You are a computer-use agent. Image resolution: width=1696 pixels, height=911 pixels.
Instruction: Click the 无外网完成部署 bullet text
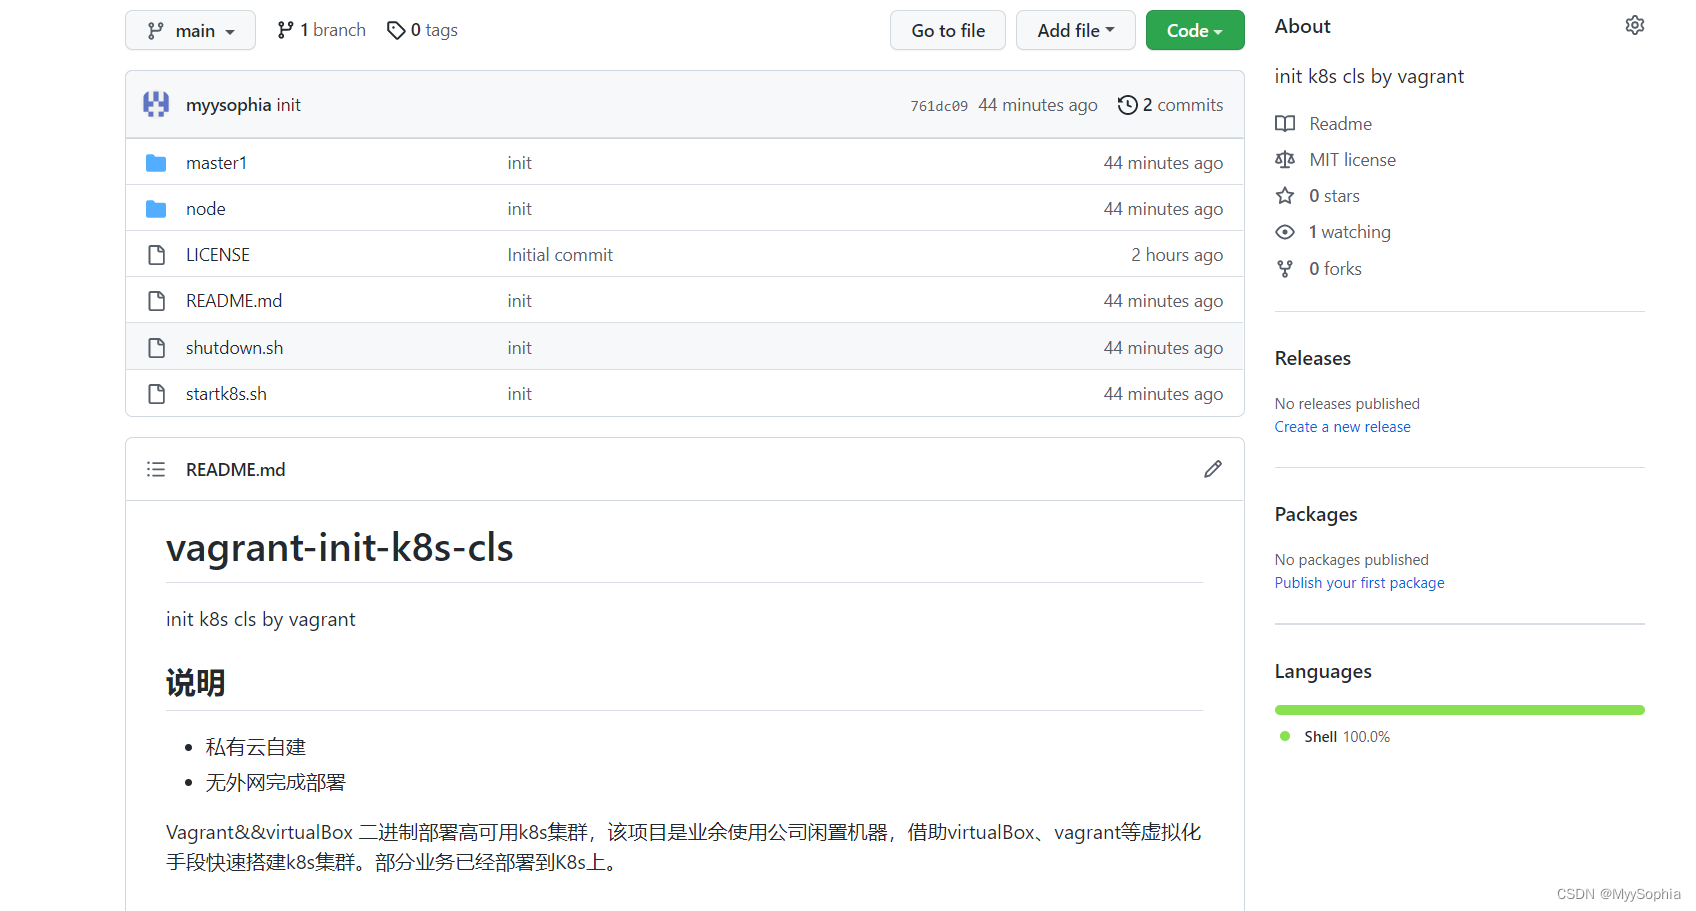point(275,782)
